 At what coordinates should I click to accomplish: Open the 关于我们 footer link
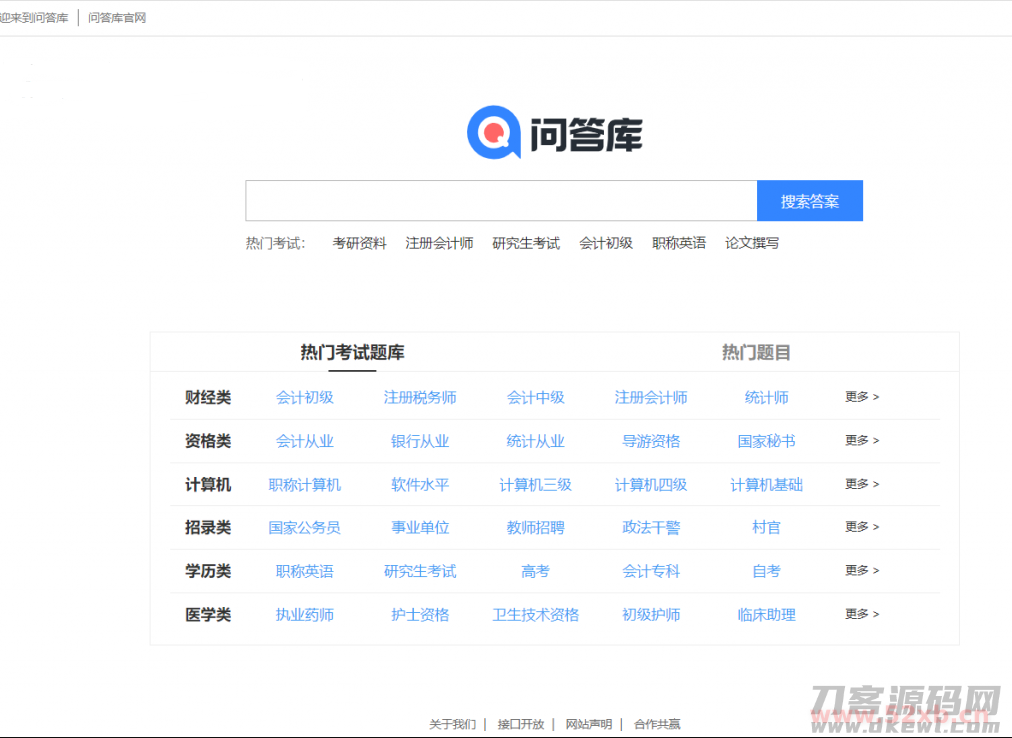(x=452, y=723)
